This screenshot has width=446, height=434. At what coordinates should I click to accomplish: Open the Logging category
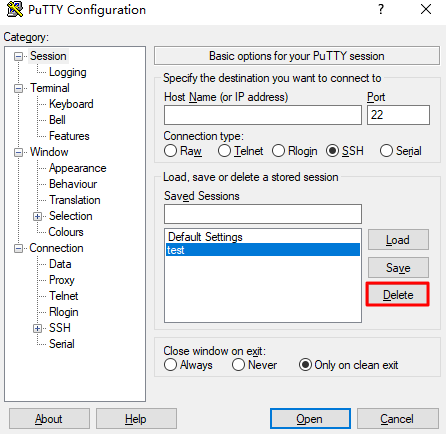(x=68, y=72)
